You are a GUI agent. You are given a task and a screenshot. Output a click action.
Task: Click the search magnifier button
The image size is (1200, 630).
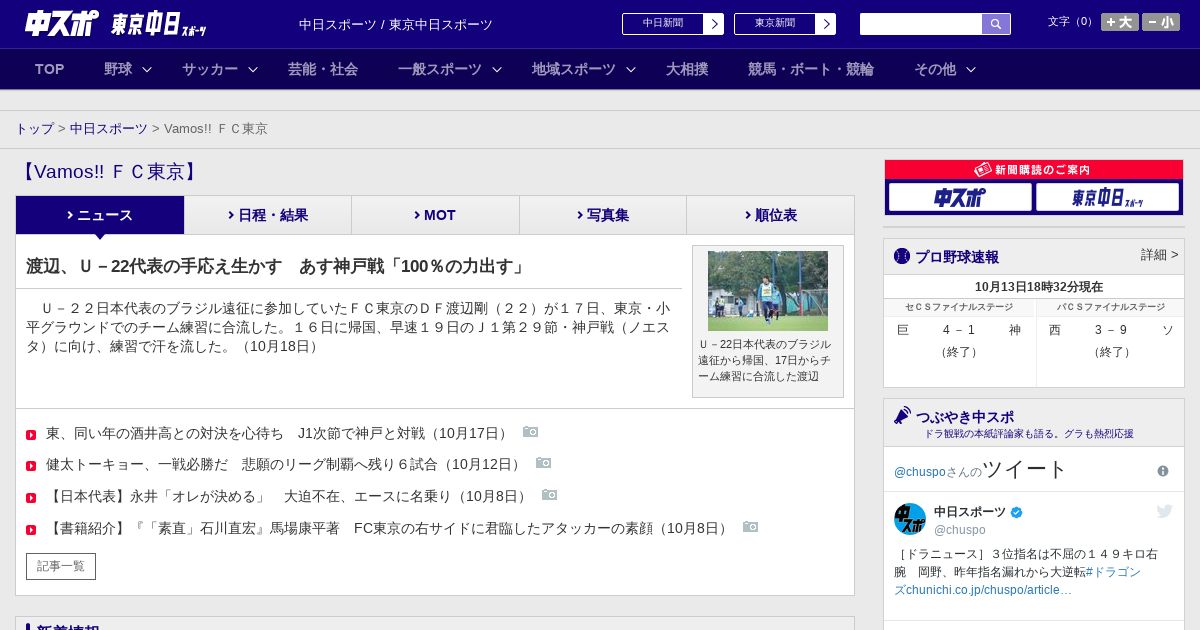[x=996, y=24]
